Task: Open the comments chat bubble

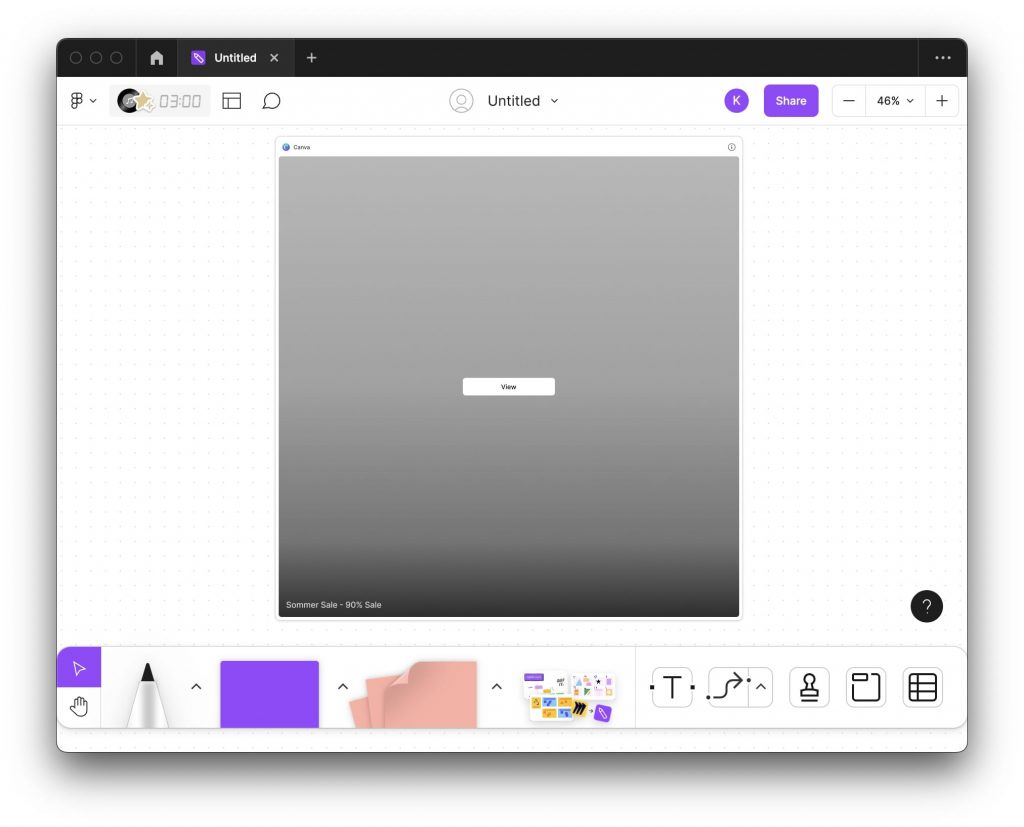Action: 270,100
